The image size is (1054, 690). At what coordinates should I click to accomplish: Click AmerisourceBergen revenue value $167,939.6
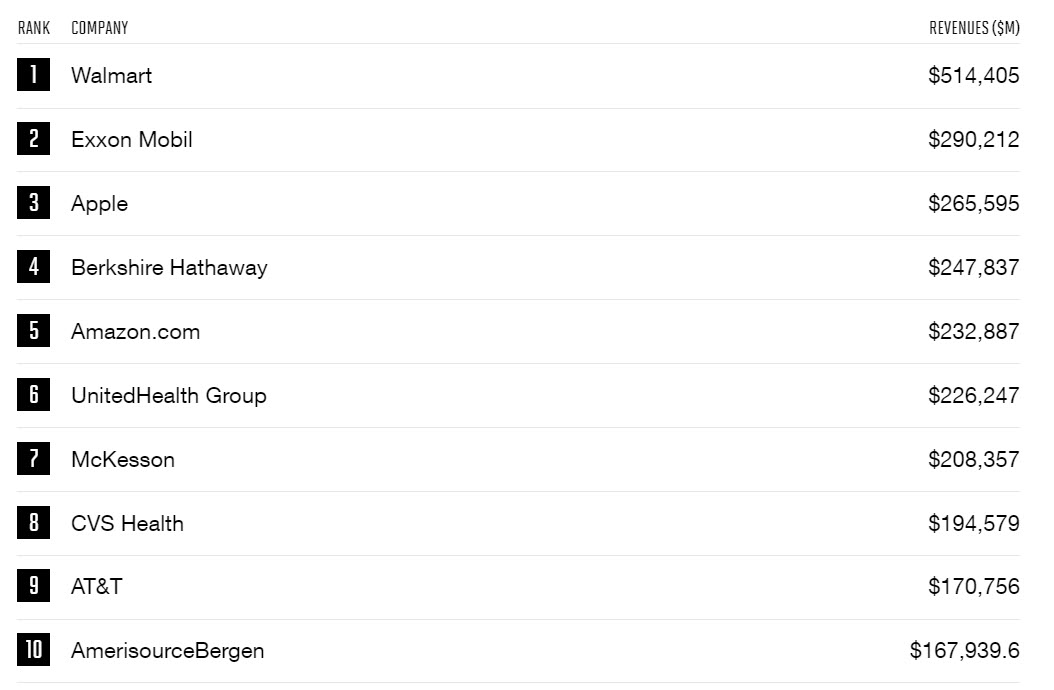(x=964, y=650)
